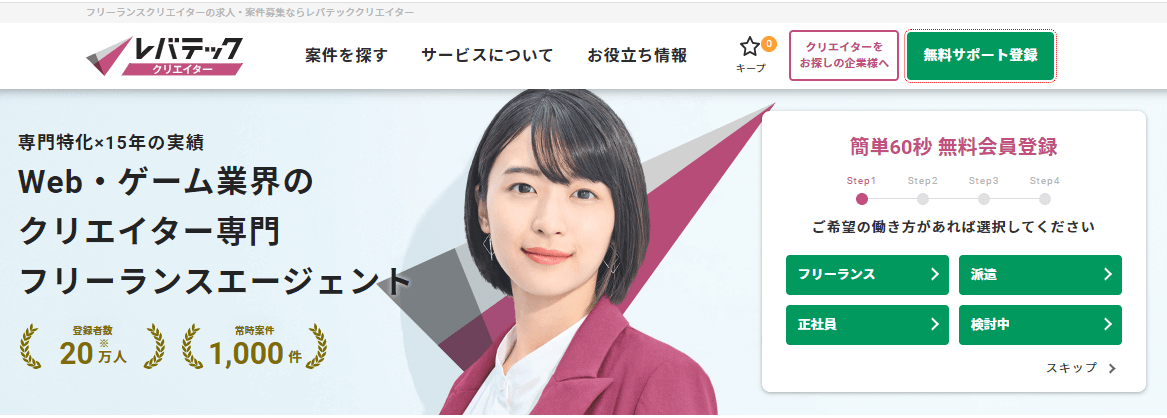Screen dimensions: 1167x418
Task: Choose the 正社員 work style option
Action: [x=867, y=324]
